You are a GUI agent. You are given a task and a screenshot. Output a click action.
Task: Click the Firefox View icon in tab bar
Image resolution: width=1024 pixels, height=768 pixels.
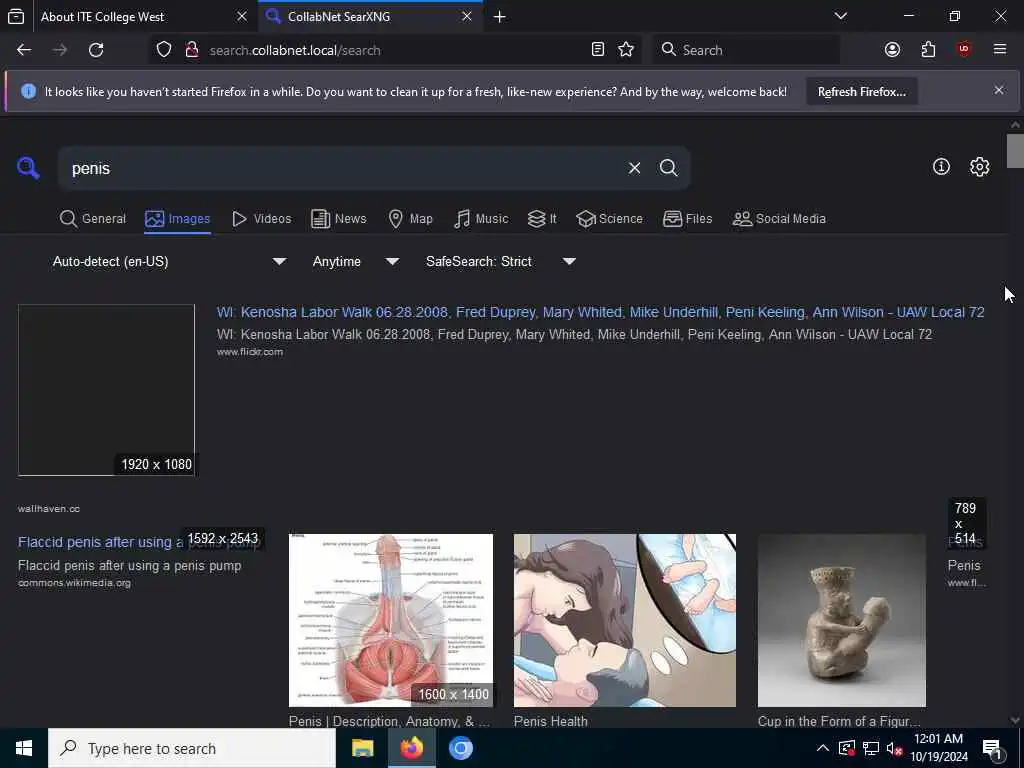pos(16,16)
